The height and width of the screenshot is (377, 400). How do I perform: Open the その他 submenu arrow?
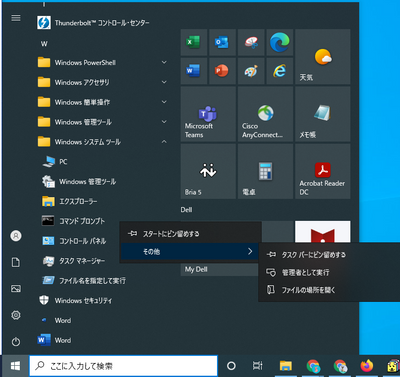(250, 251)
